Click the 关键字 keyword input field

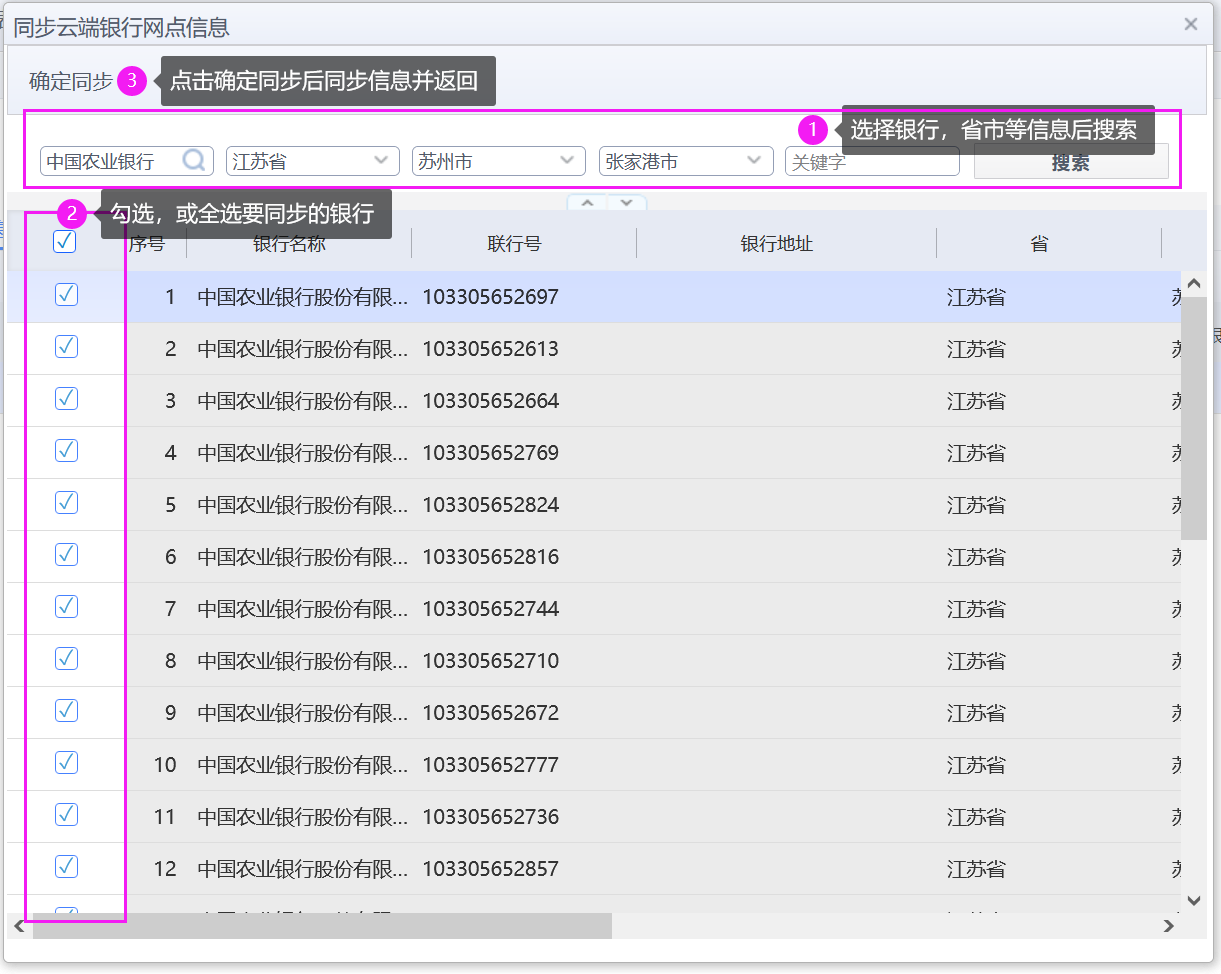tap(872, 161)
